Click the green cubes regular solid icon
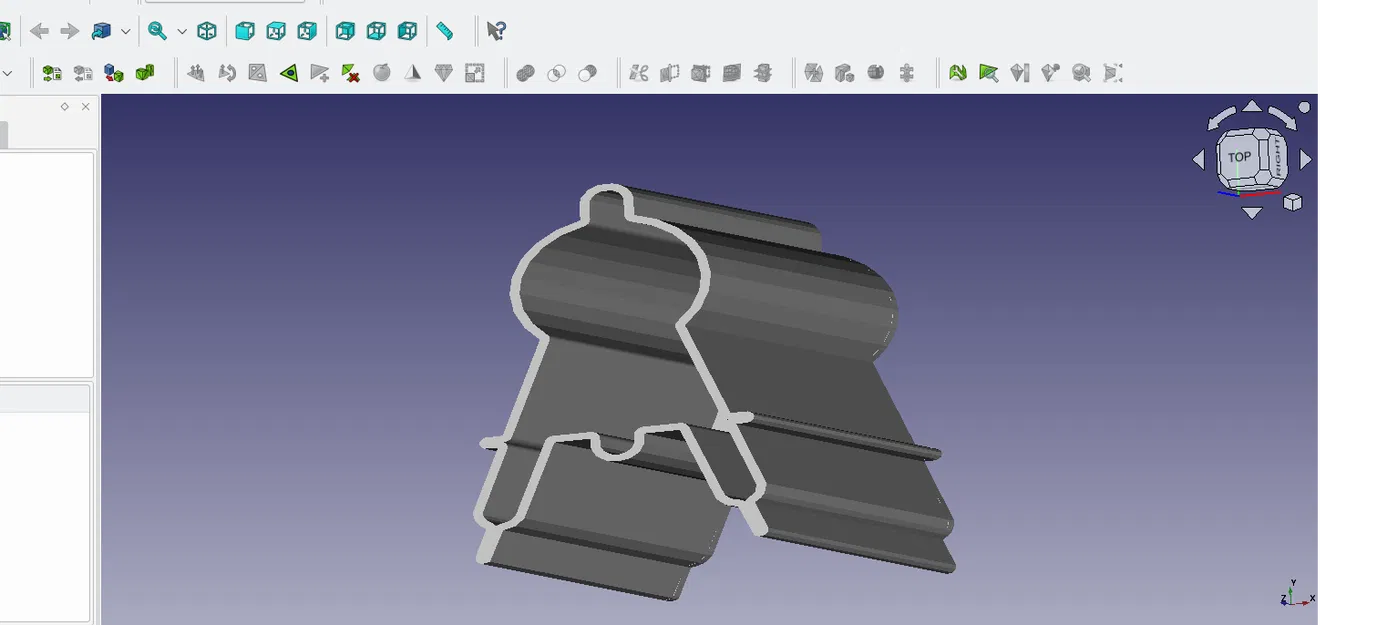The height and width of the screenshot is (625, 1377). click(x=145, y=73)
